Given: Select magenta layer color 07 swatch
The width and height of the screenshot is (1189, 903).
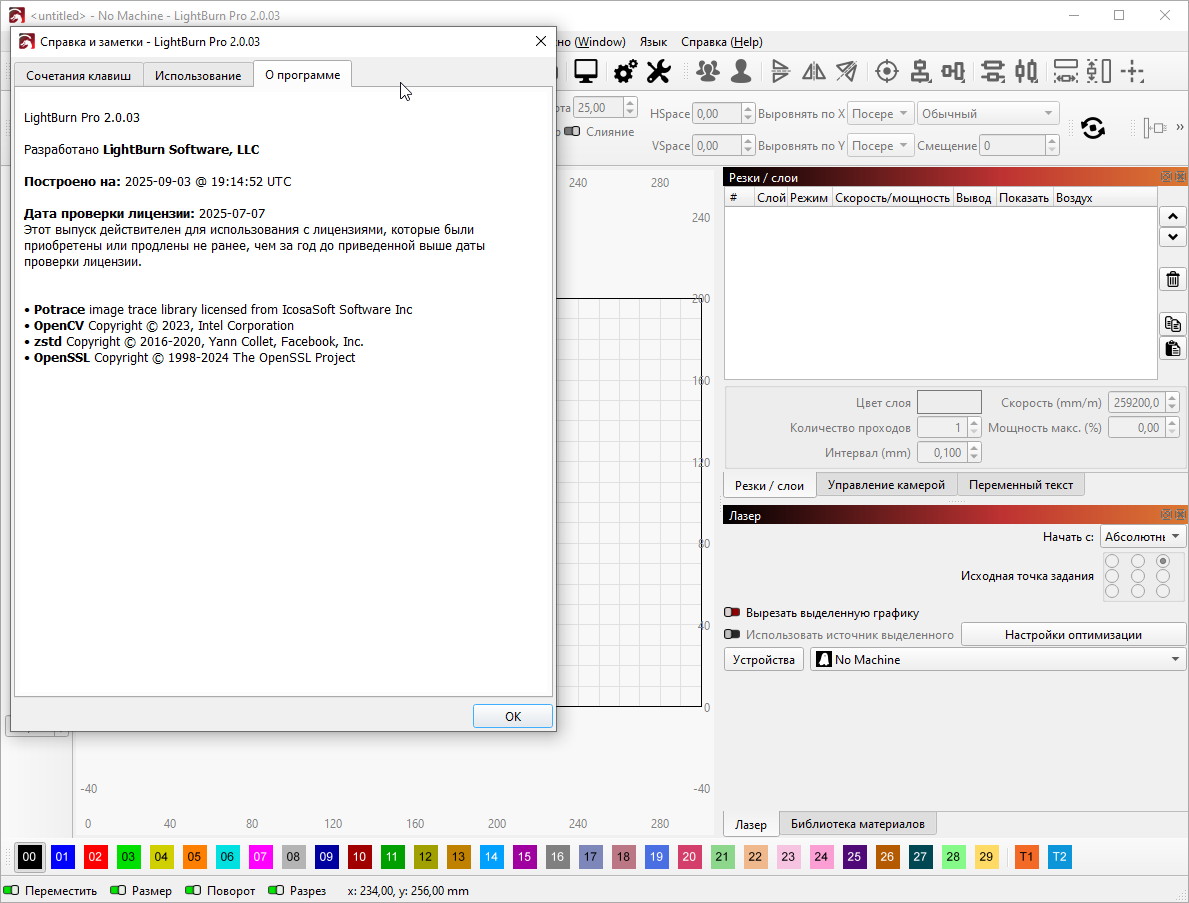Looking at the screenshot, I should (260, 857).
